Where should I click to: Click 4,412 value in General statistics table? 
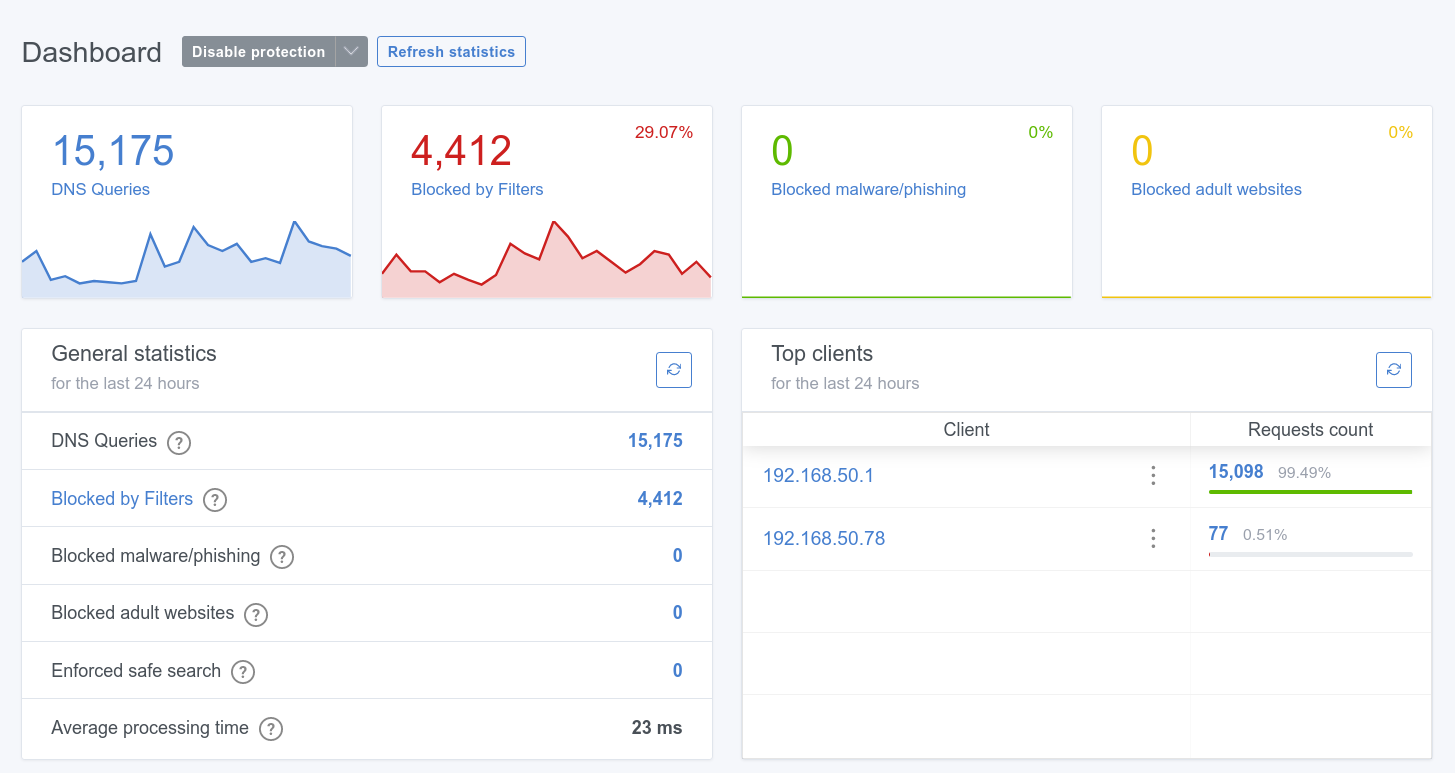tap(660, 499)
